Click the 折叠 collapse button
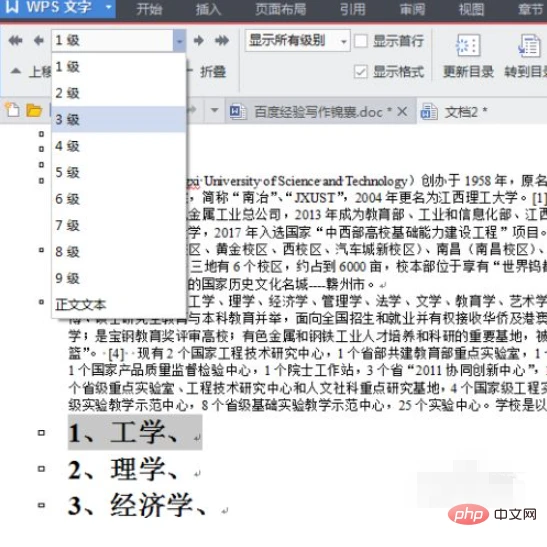 pos(213,72)
